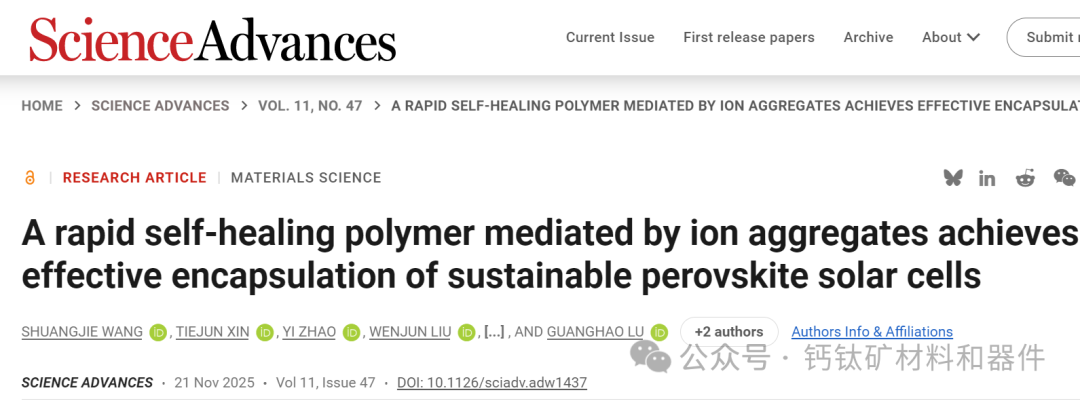Show the +2 authors
Screen dimensions: 1080x401
729,332
